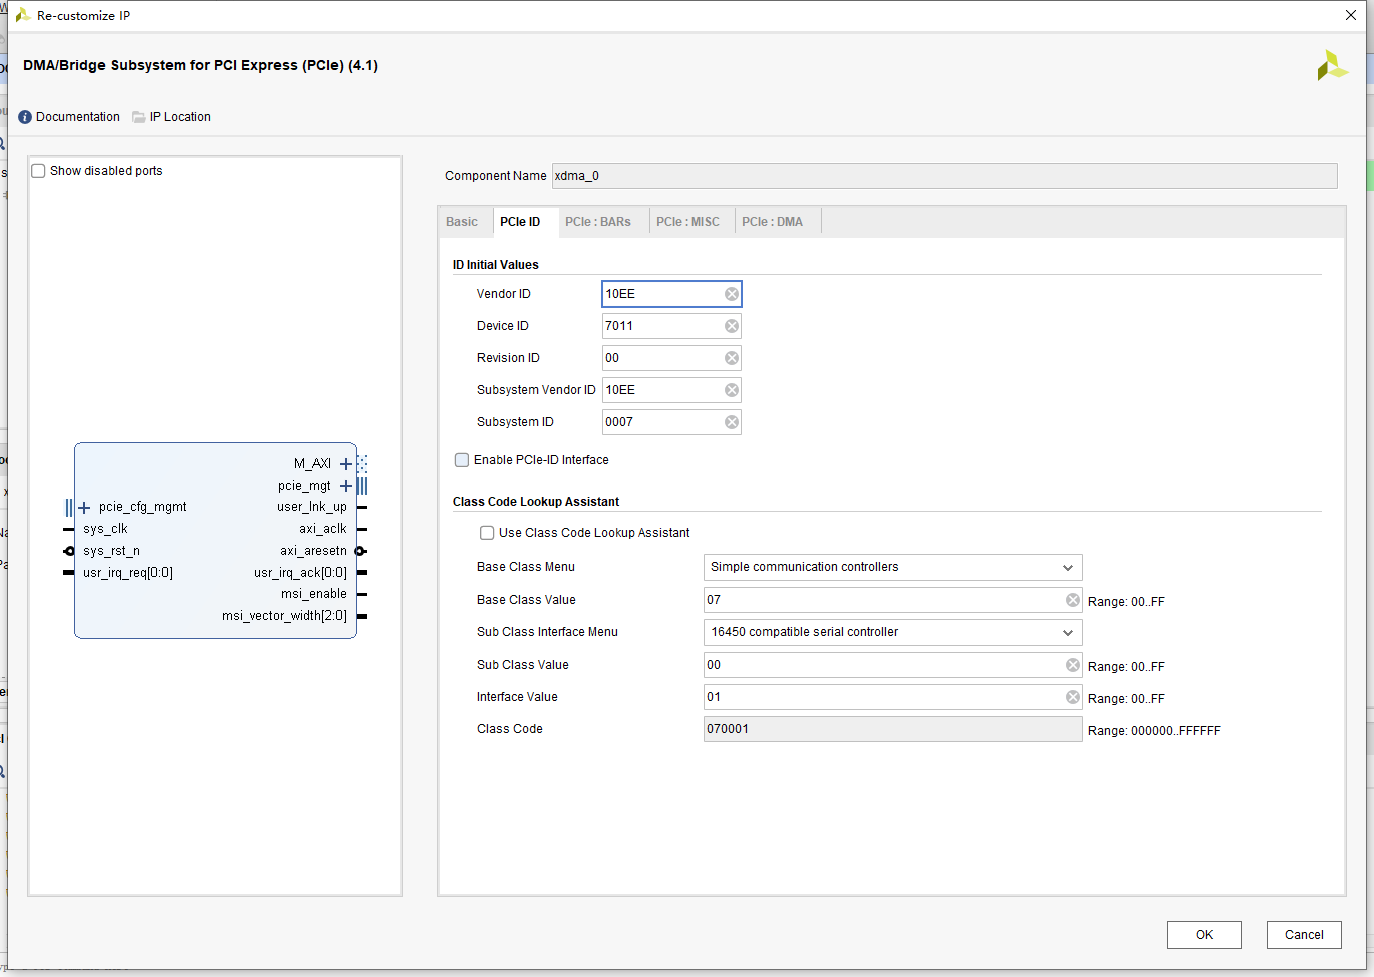Open the Sub Class Interface Menu dropdown

coord(893,632)
